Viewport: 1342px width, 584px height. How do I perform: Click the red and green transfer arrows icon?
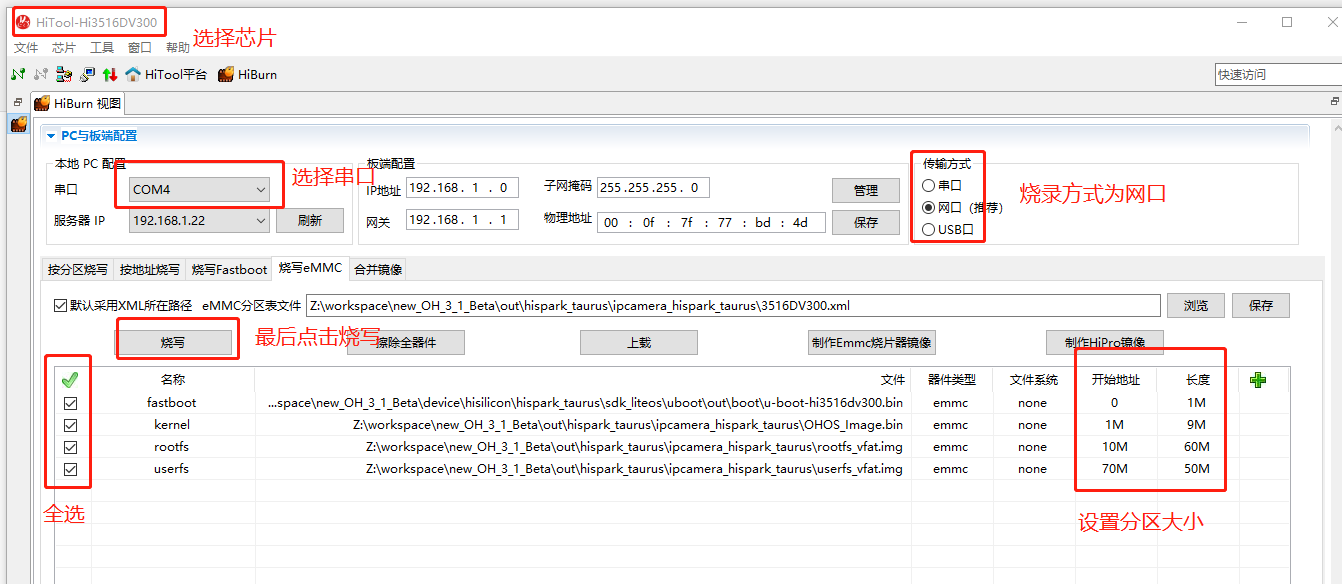click(x=110, y=74)
